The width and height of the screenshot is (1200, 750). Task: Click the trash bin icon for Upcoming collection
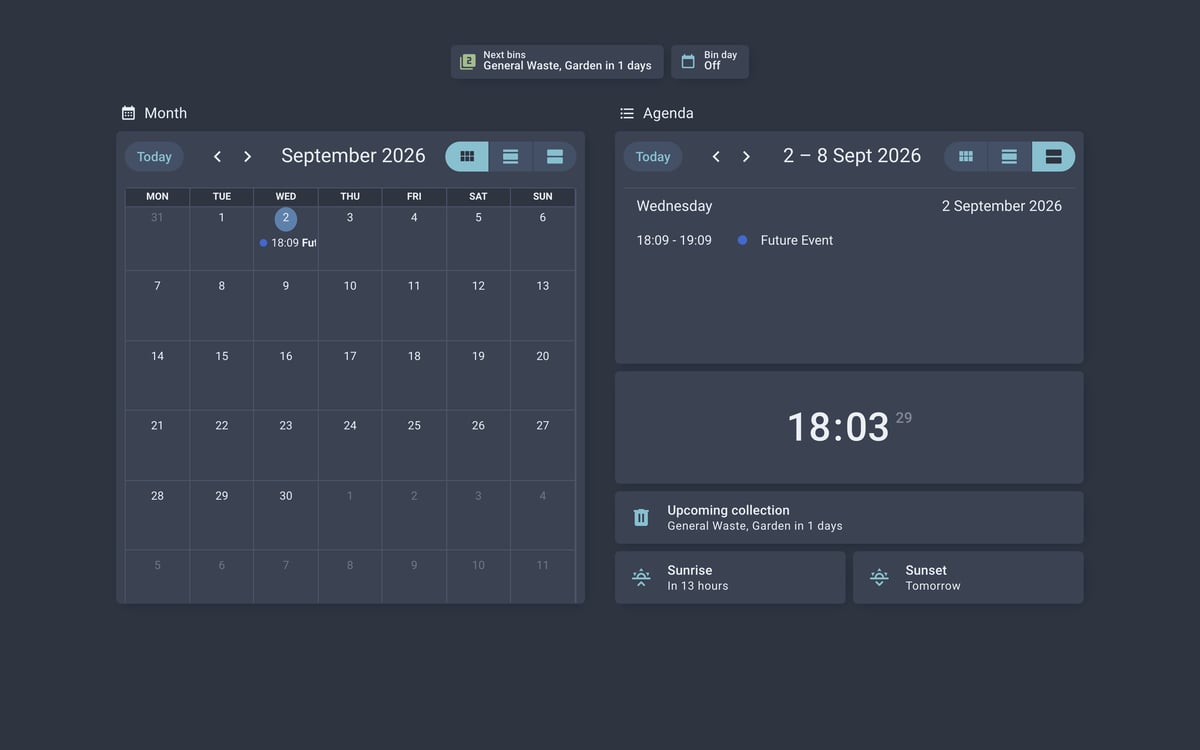click(641, 517)
